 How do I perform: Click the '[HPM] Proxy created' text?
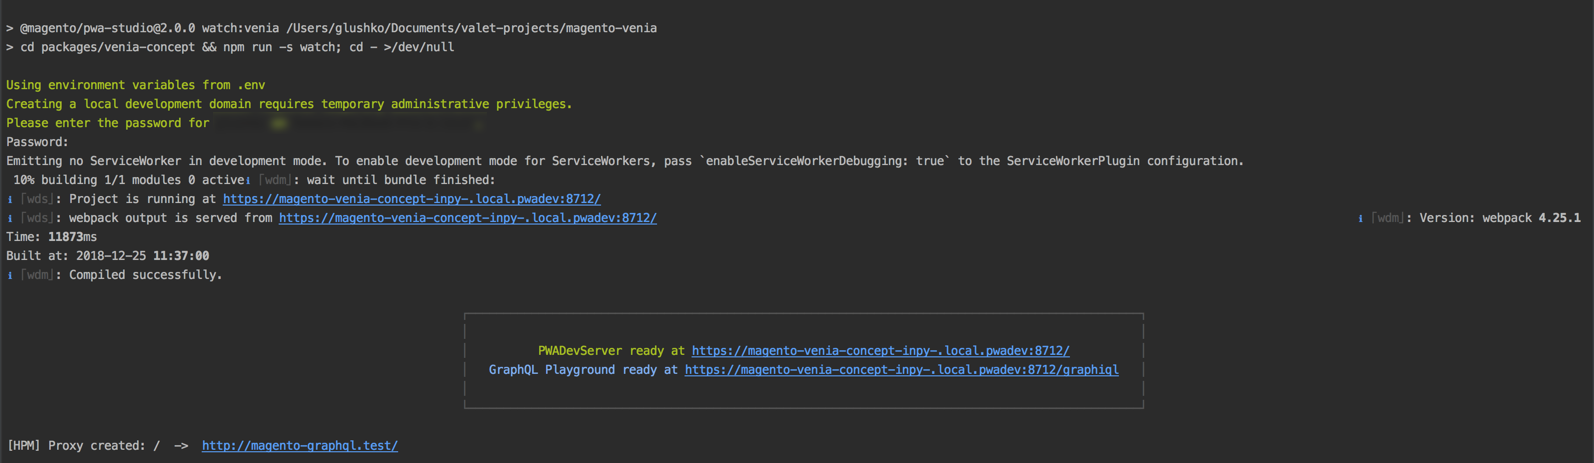[x=76, y=446]
